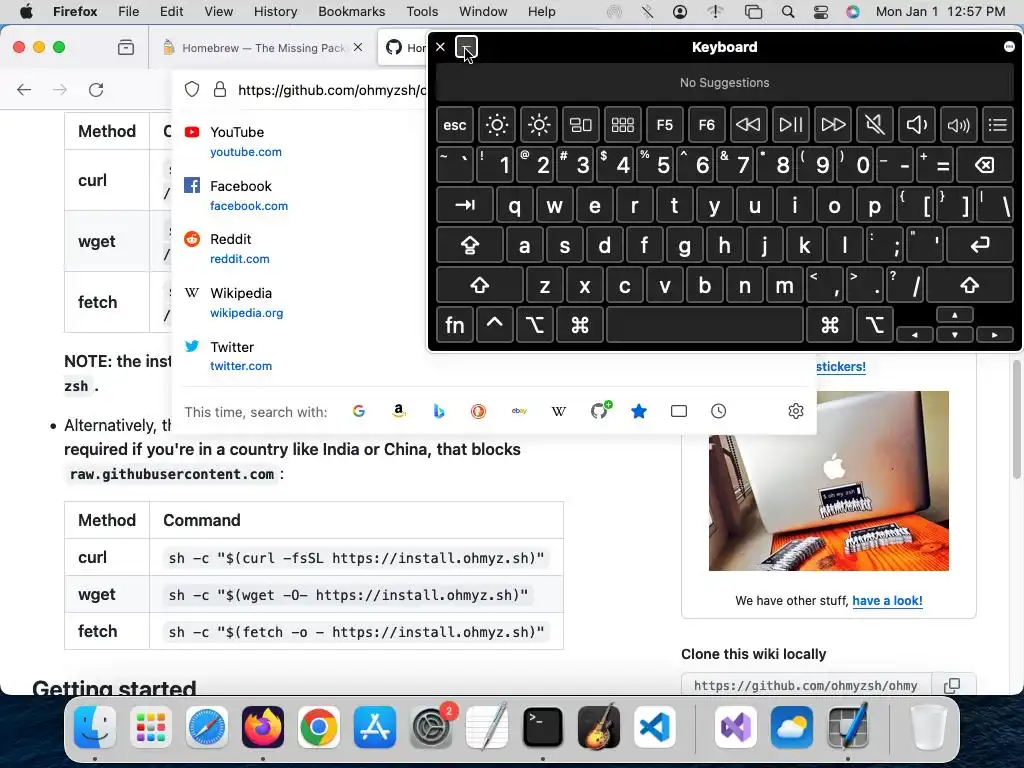Viewport: 1024px width, 768px height.
Task: Search open tabs icon
Action: coord(679,411)
